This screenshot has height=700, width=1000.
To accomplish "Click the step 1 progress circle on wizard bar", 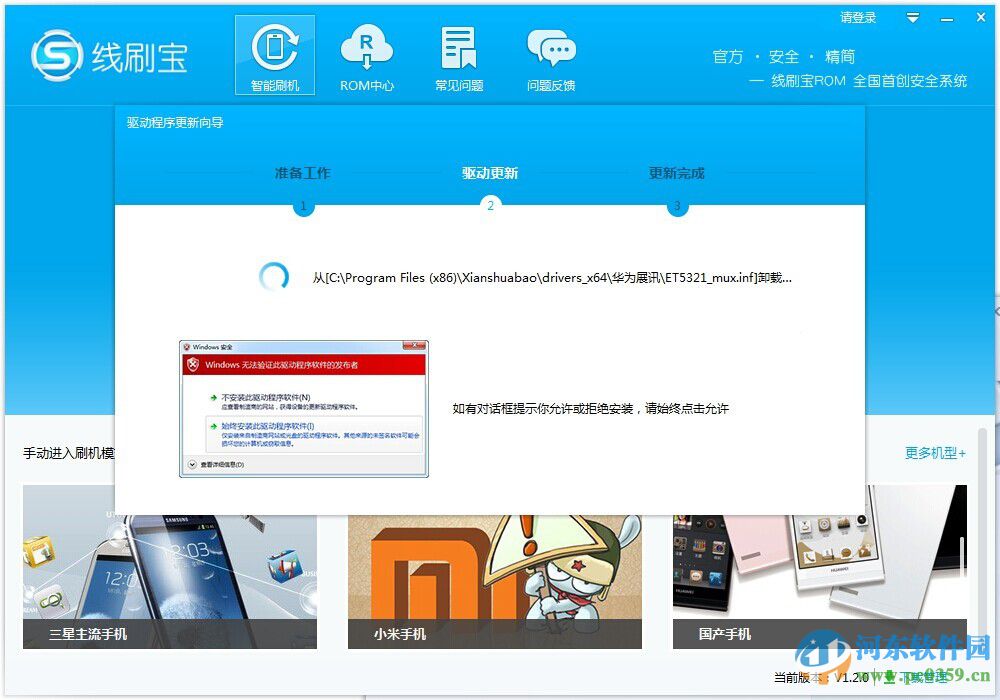I will 302,207.
